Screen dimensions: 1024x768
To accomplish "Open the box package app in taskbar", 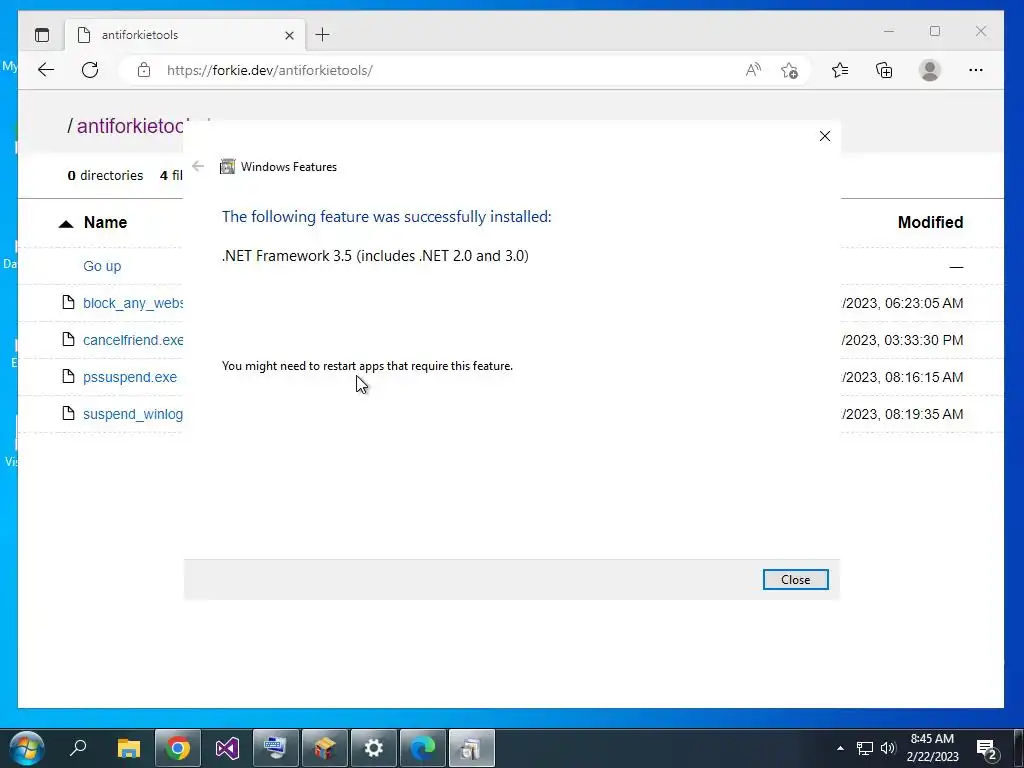I will [325, 748].
